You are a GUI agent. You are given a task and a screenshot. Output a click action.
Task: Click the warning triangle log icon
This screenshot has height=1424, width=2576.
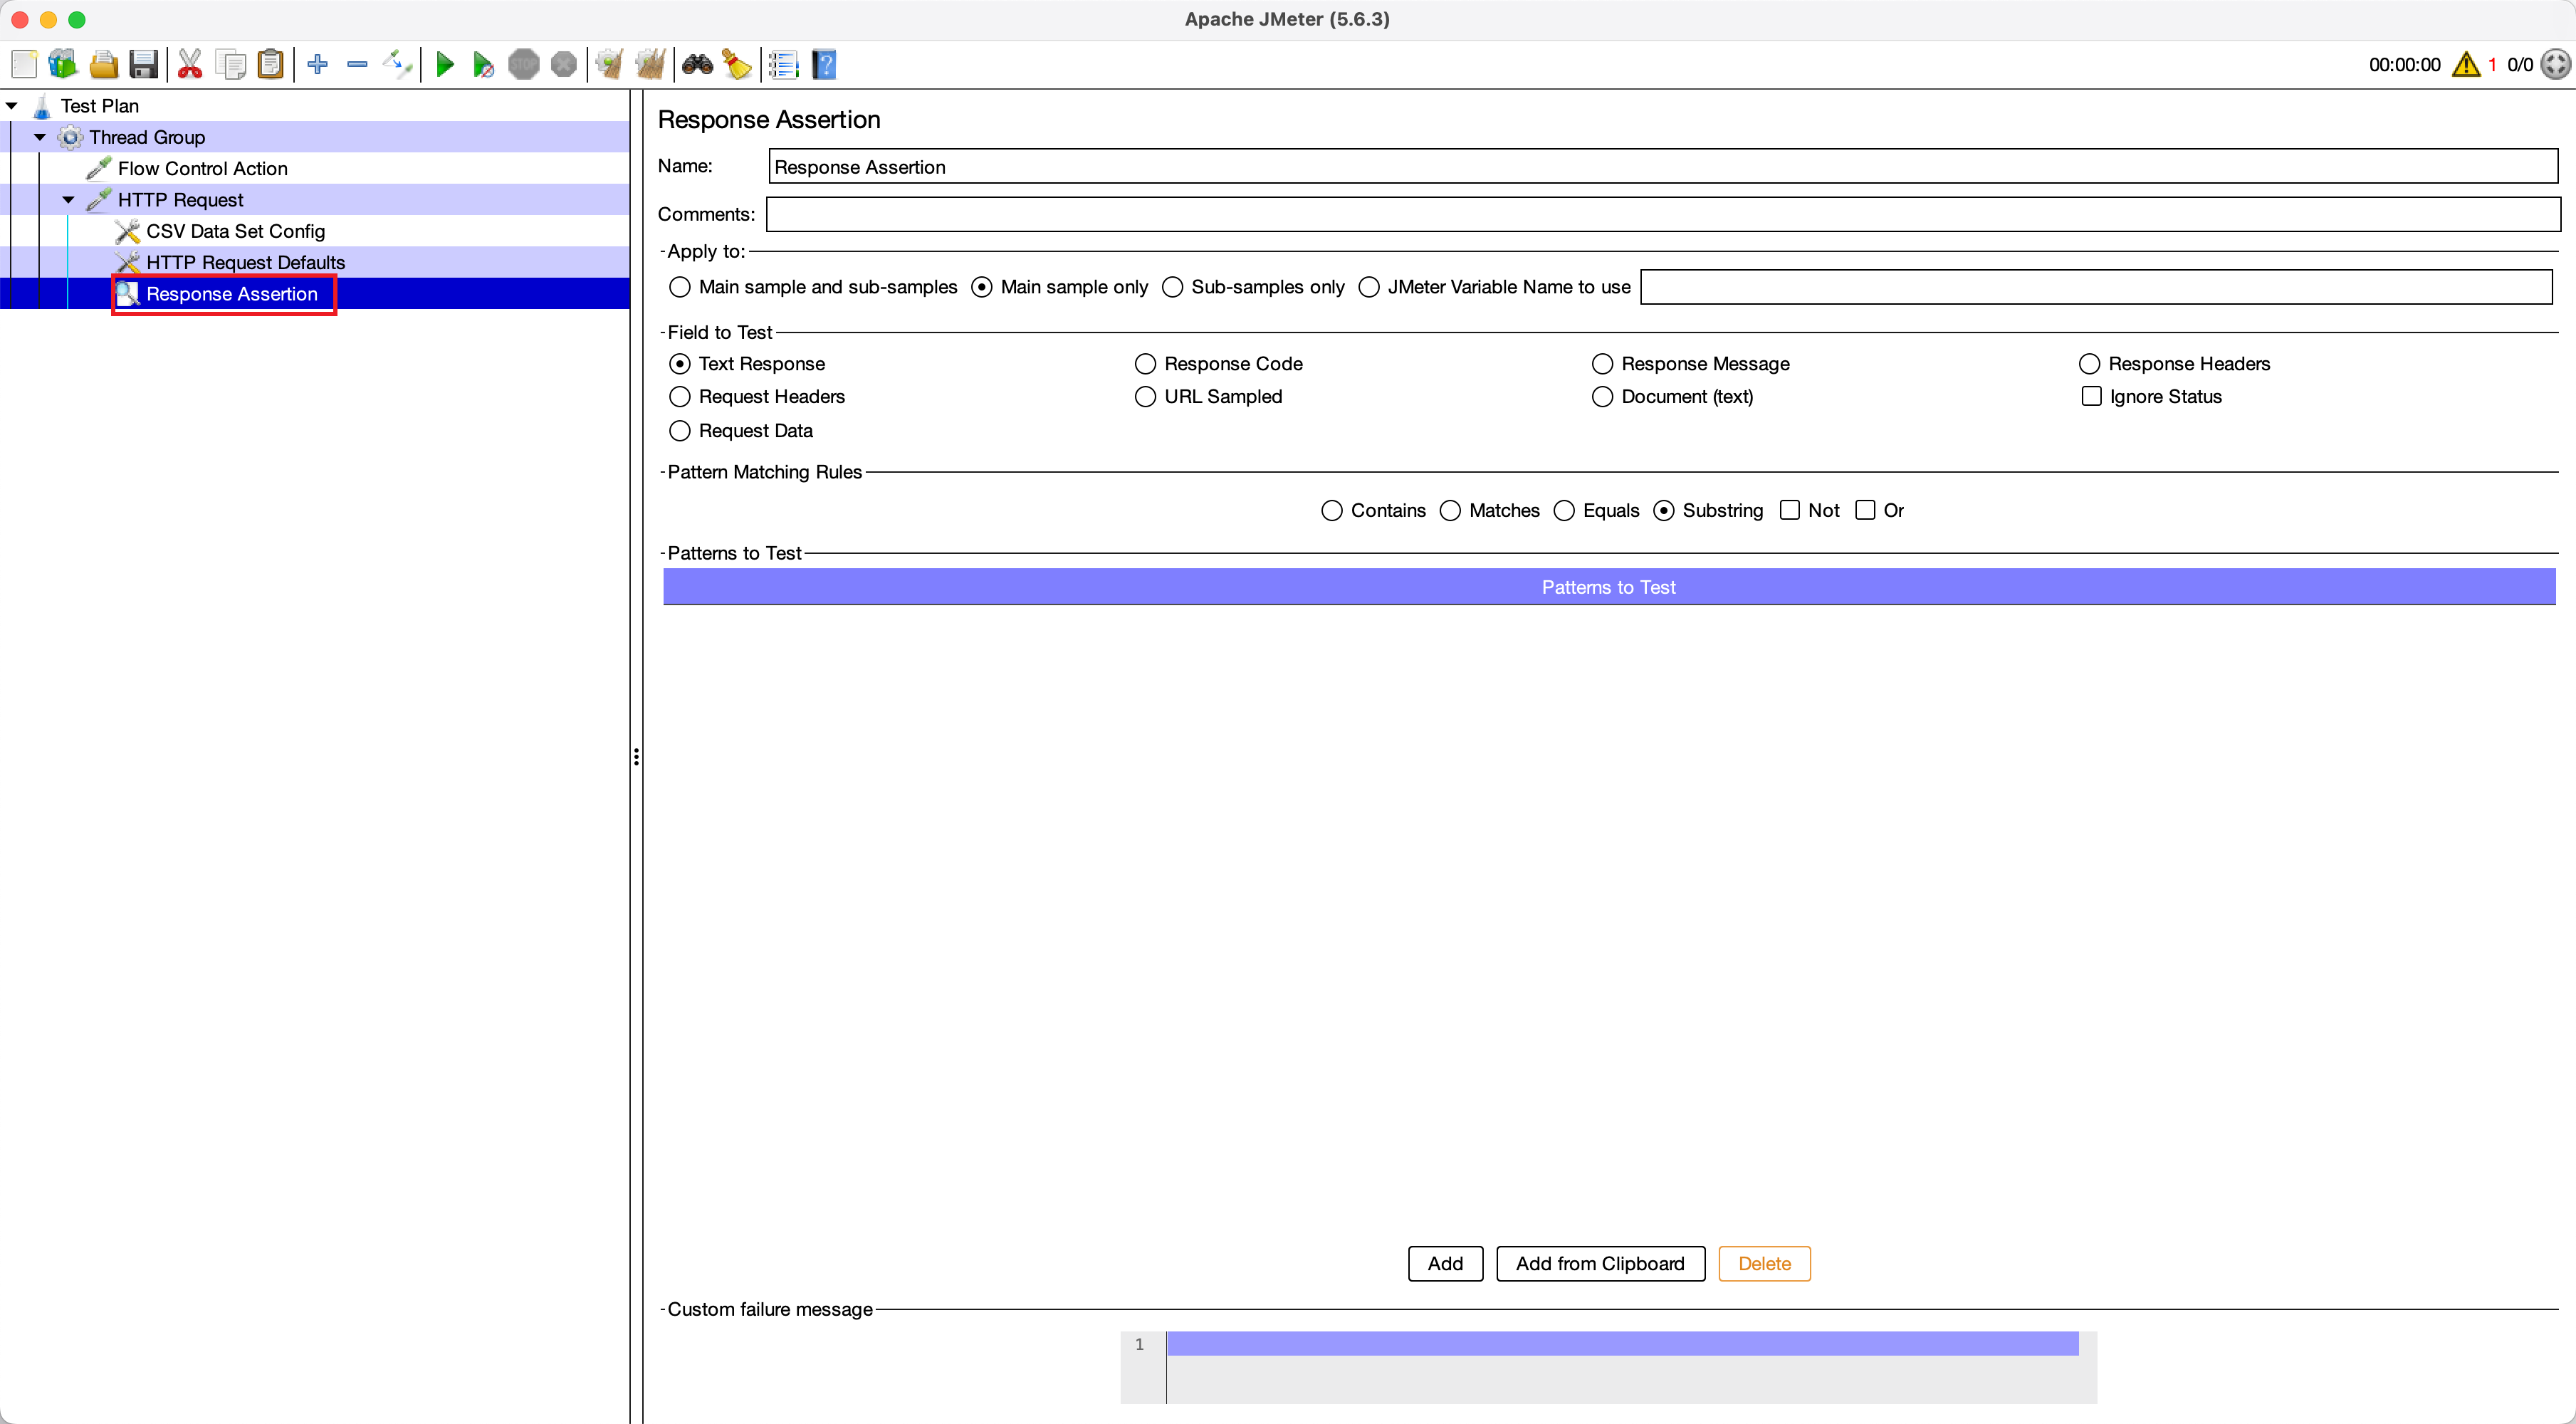point(2466,65)
